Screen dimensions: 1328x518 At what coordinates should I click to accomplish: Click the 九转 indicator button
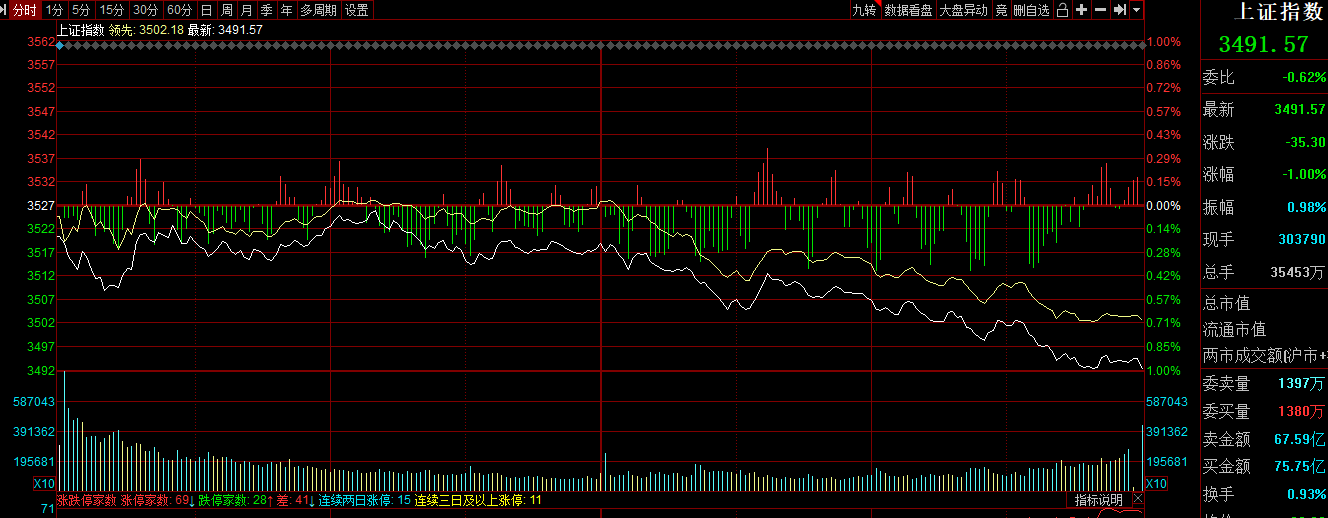pyautogui.click(x=864, y=10)
